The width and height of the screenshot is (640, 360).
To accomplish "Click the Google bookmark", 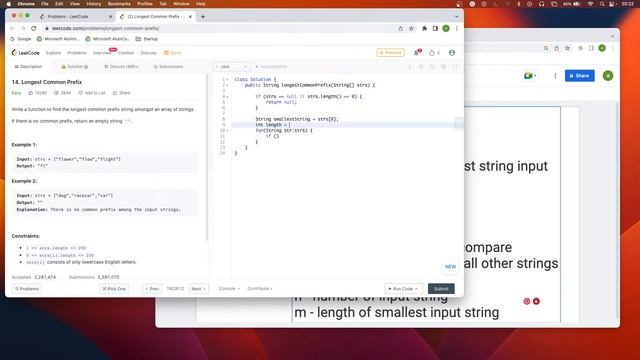I will 21,39.
